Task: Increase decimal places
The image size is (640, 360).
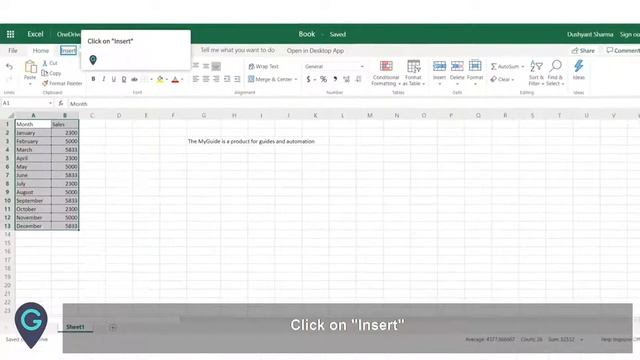Action: click(347, 79)
